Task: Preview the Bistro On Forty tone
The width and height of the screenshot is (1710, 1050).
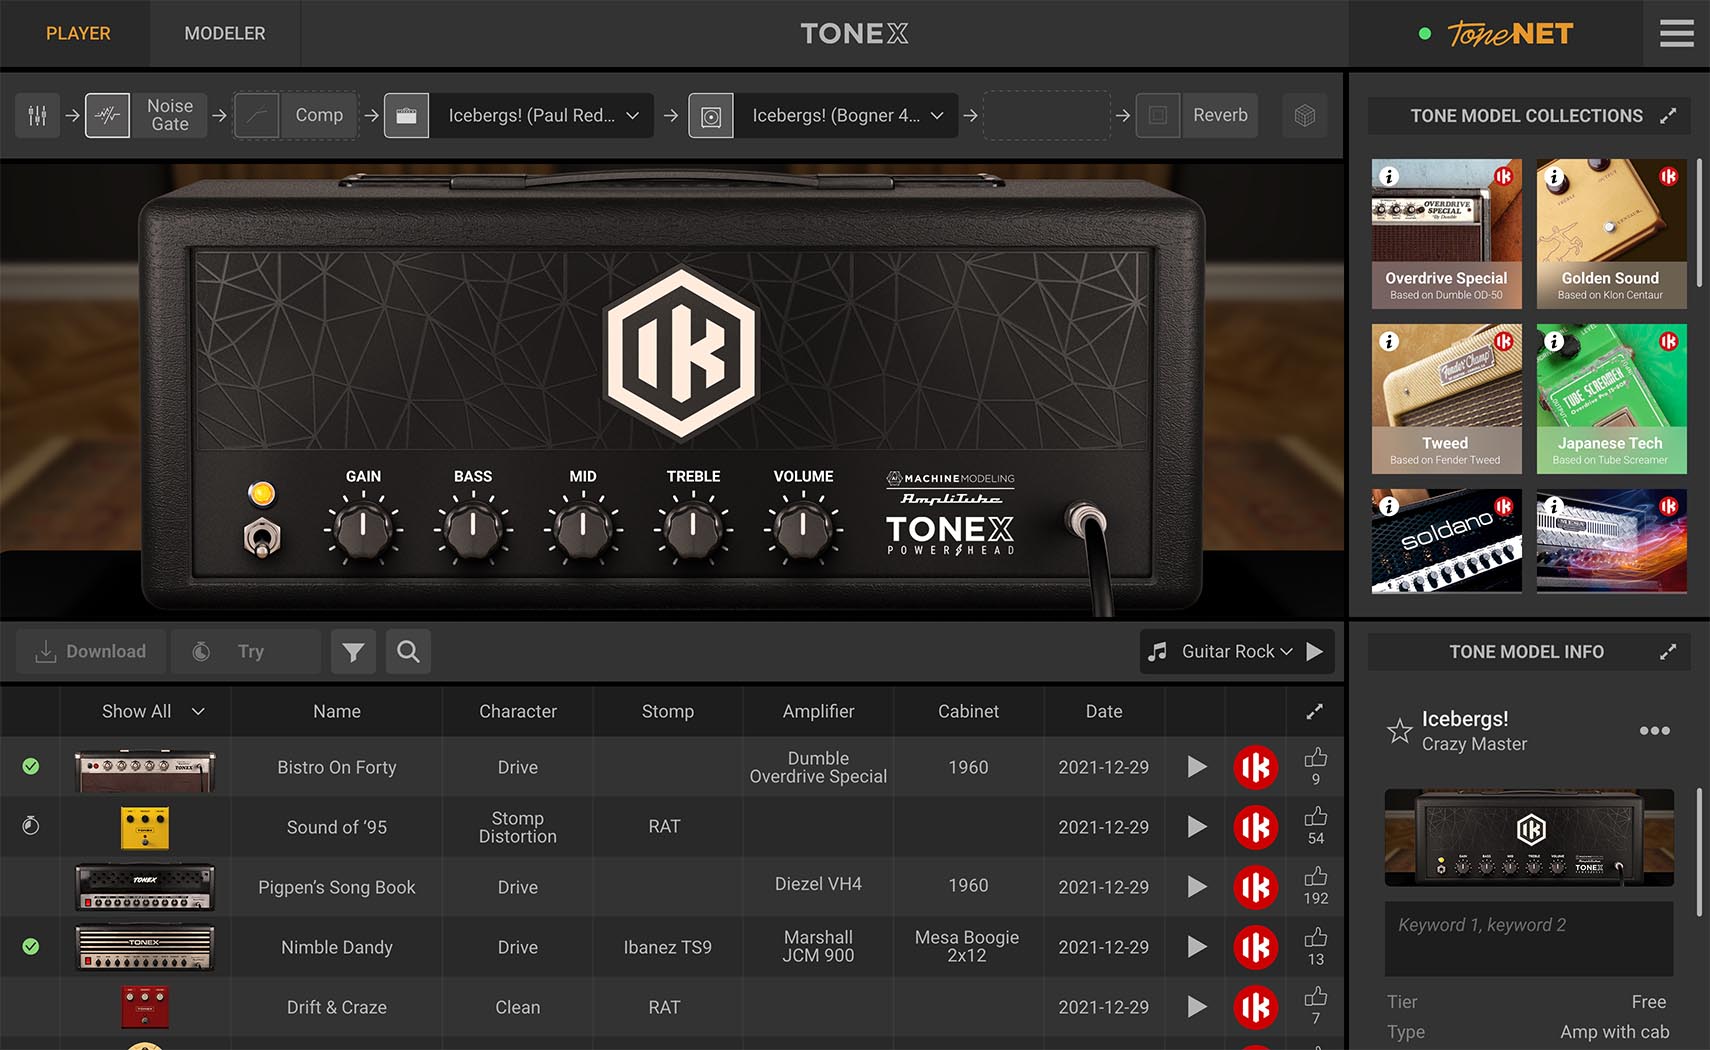Action: point(1196,767)
